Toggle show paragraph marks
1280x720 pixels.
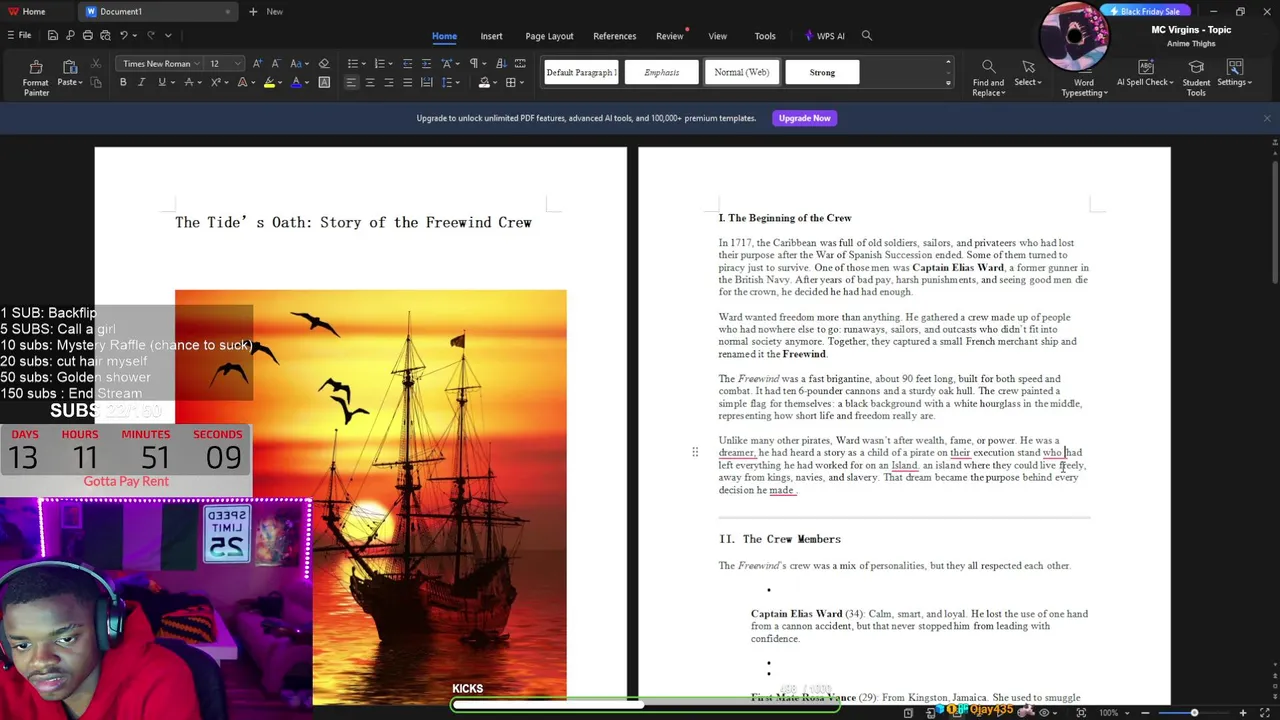pos(473,64)
